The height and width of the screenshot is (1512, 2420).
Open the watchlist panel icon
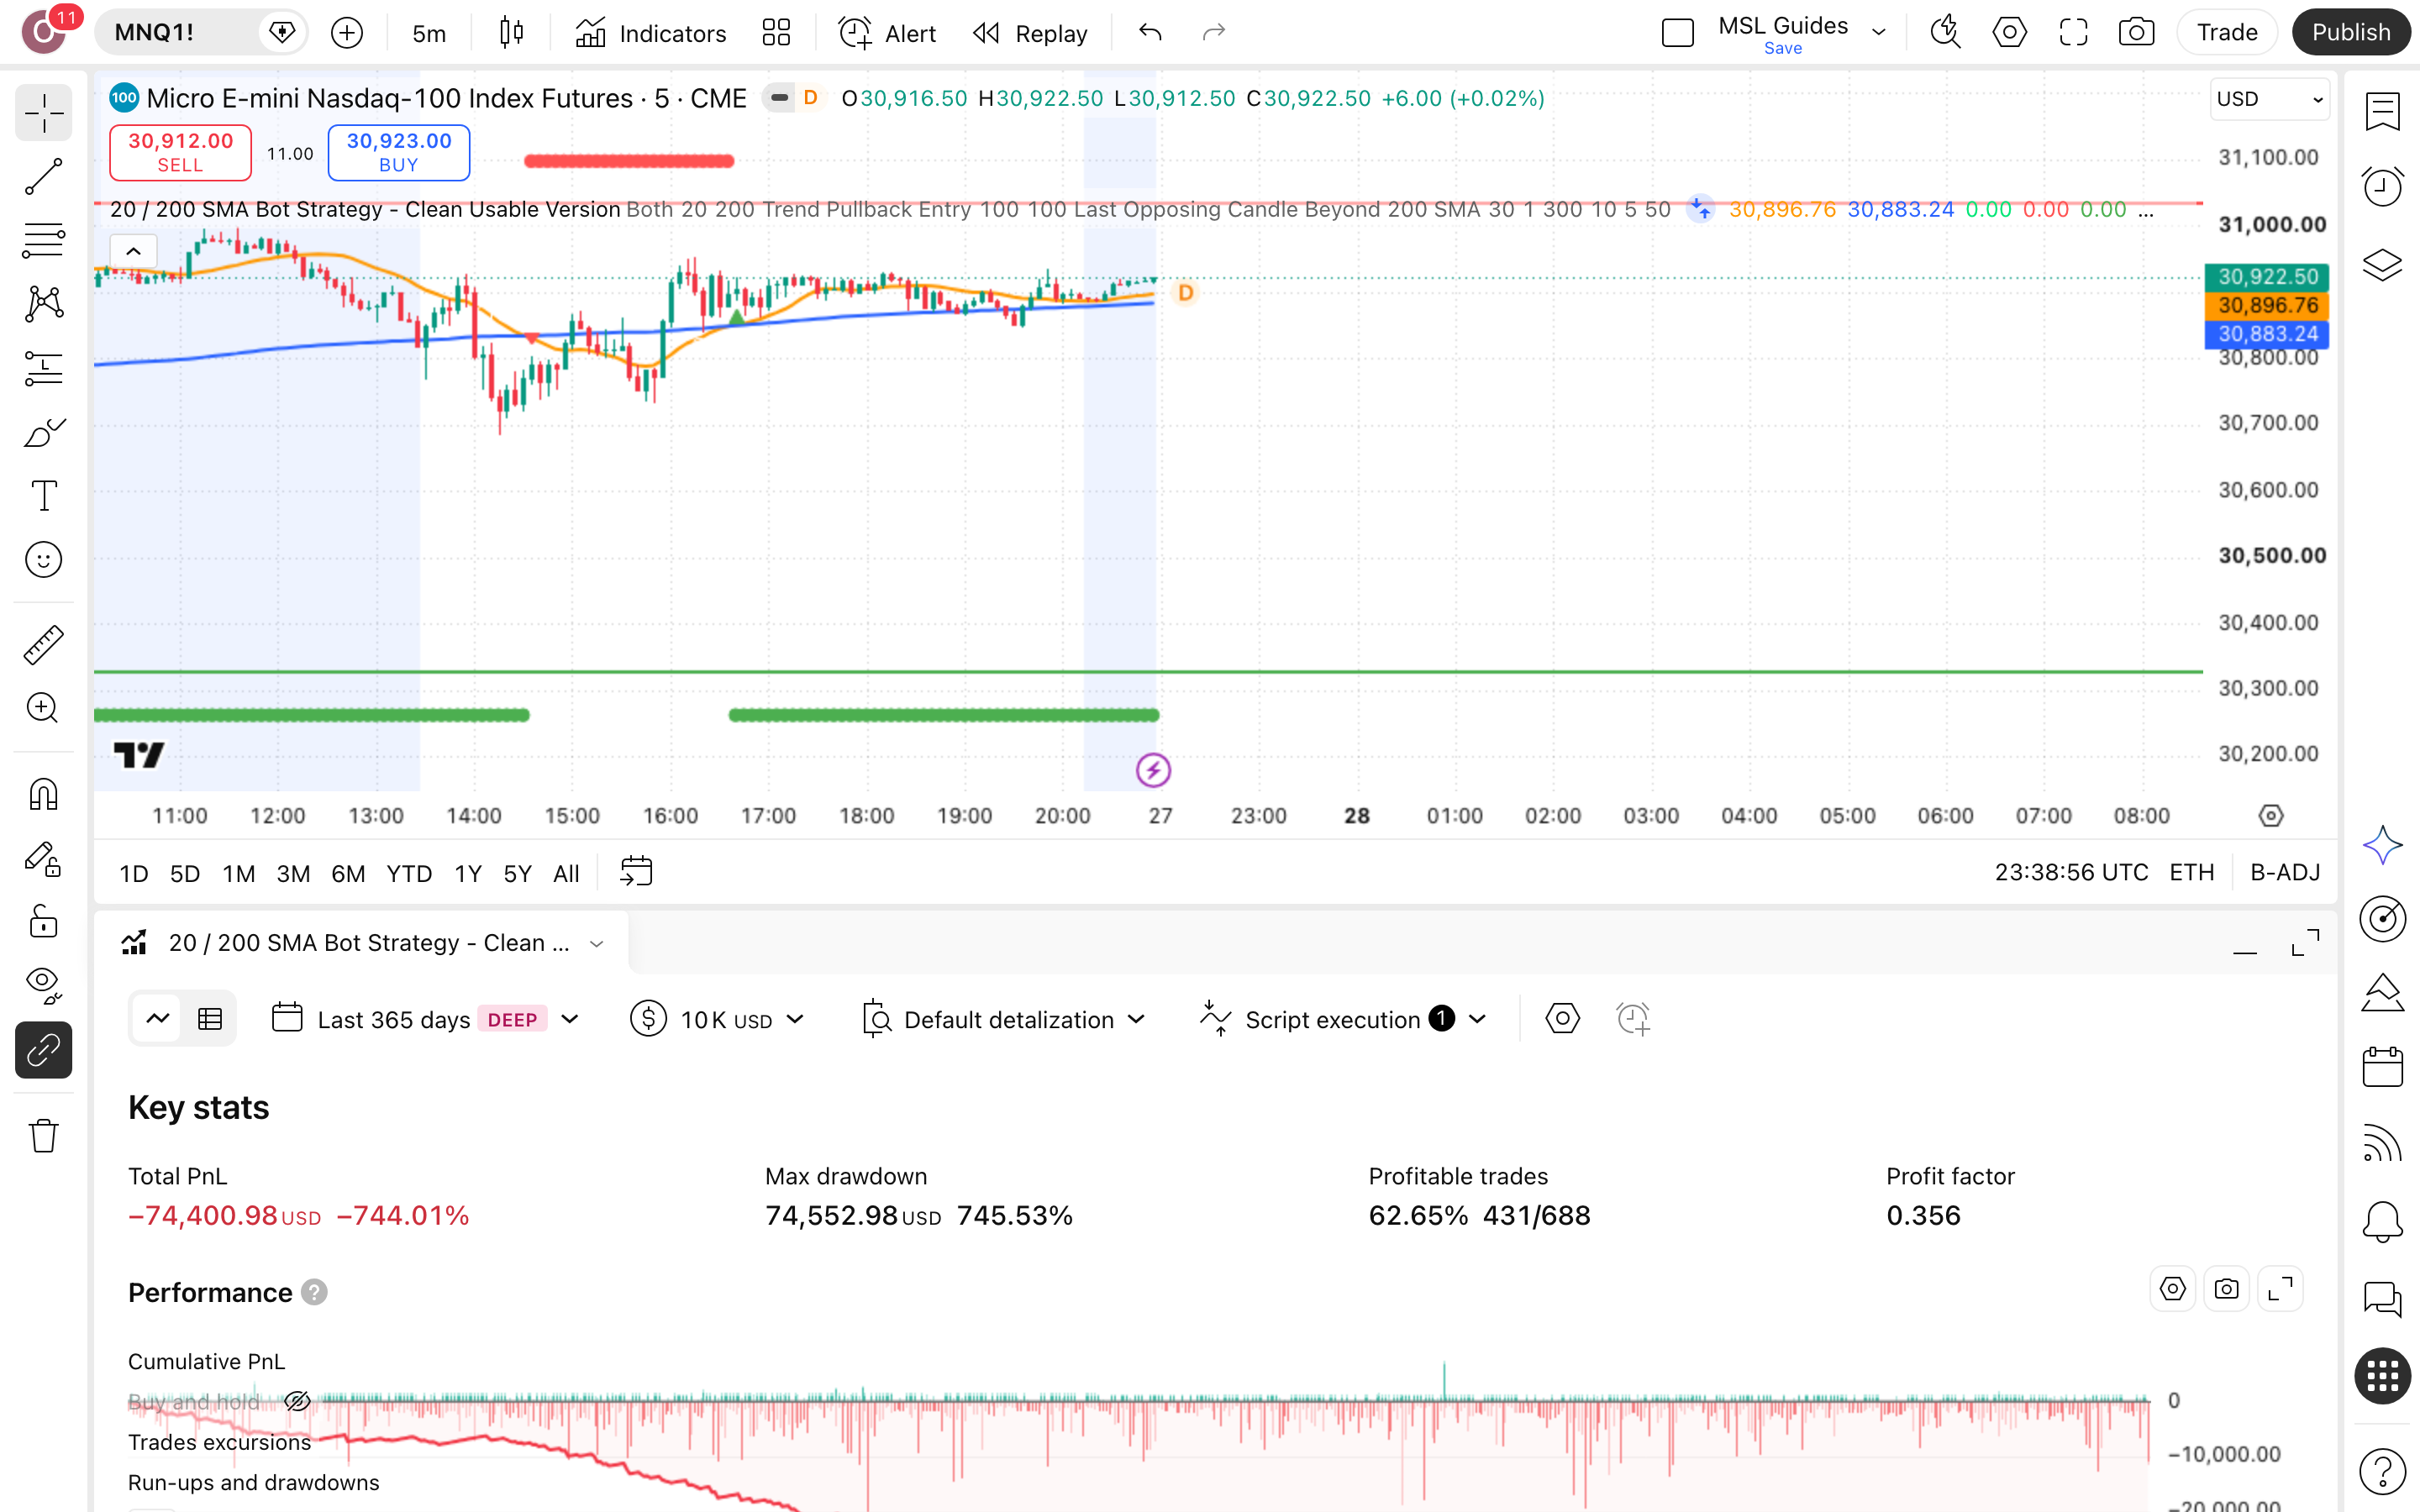point(2382,113)
